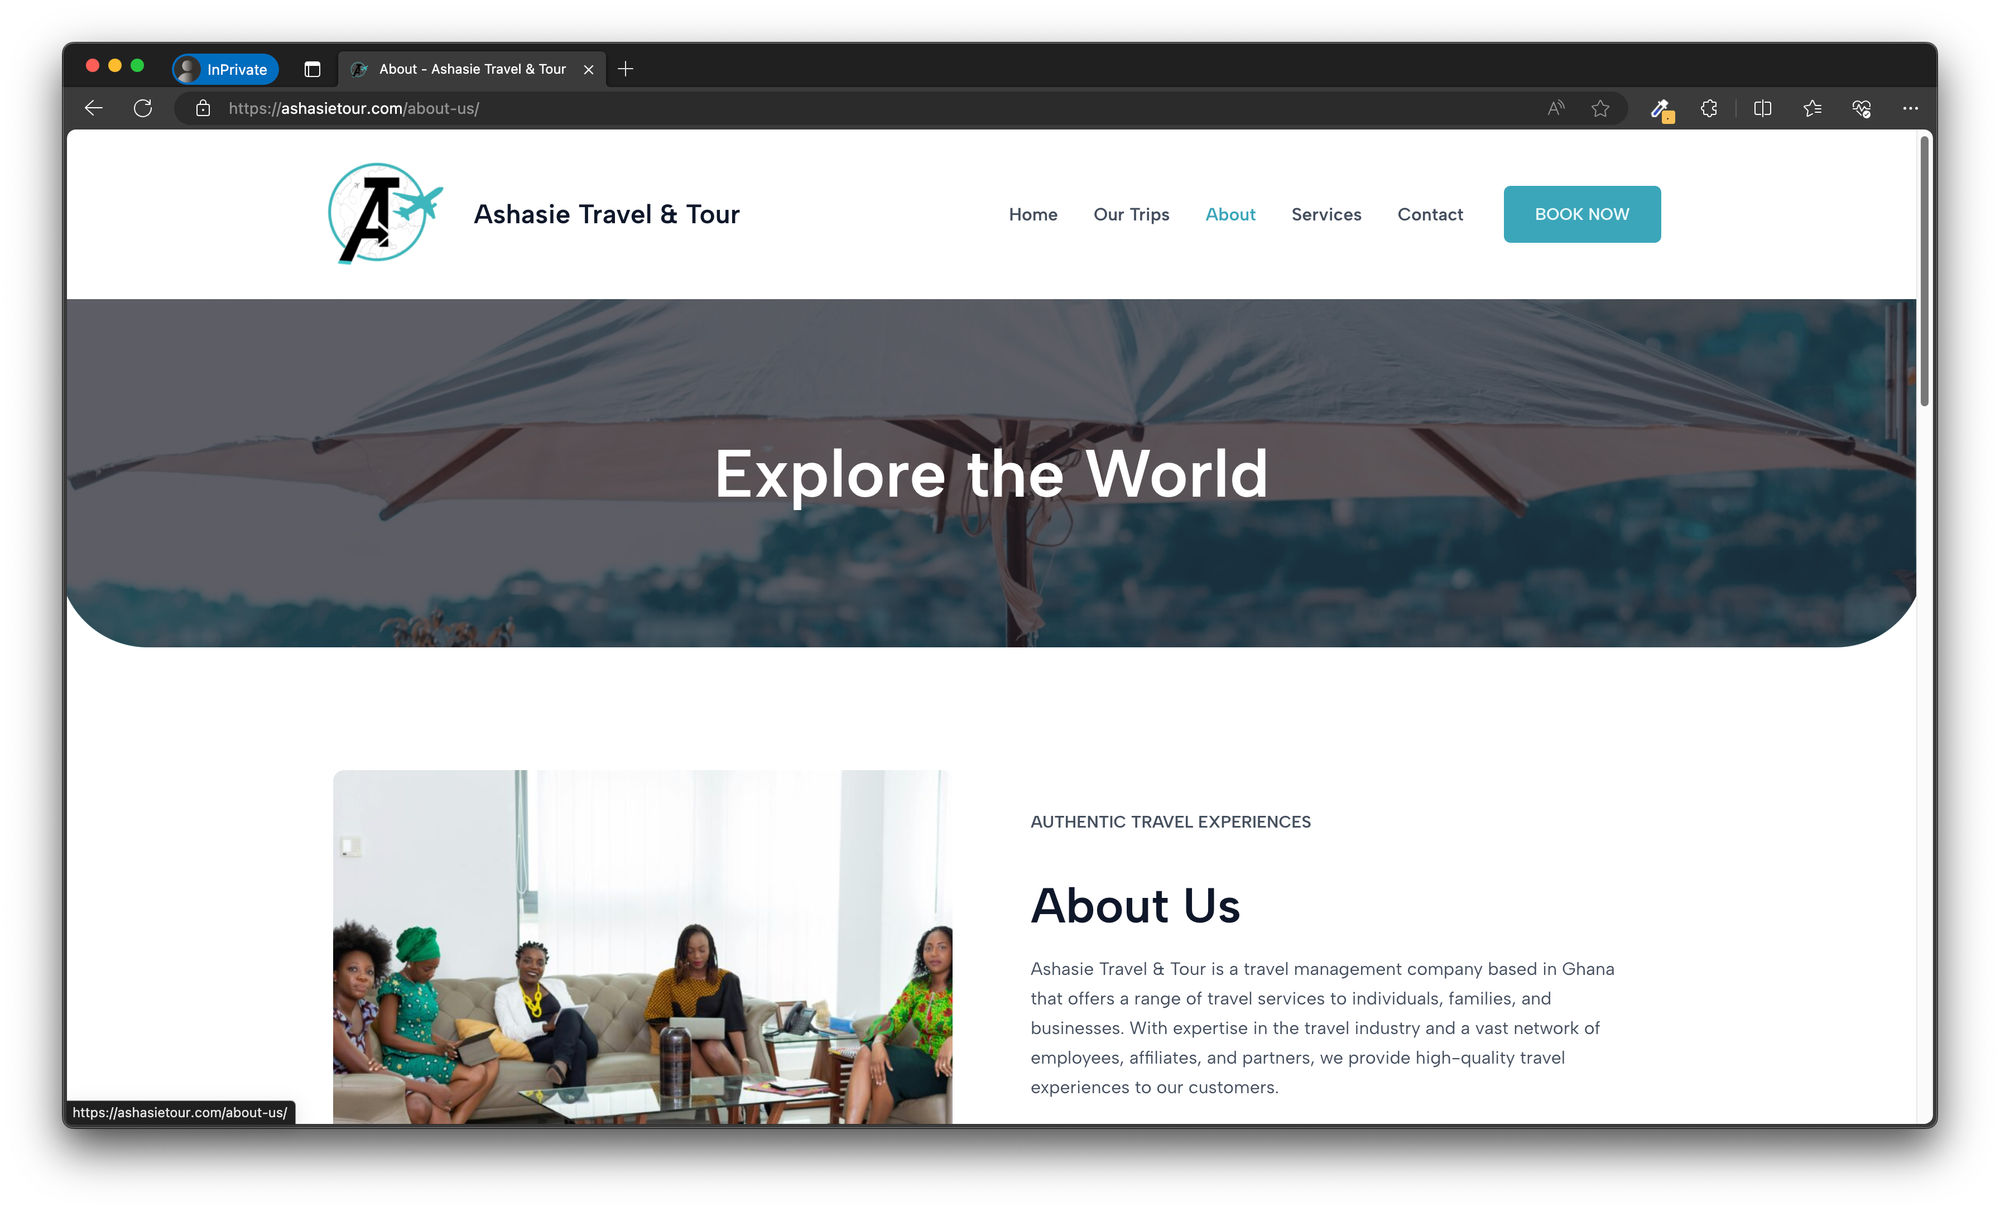Click the BOOK NOW button

[x=1581, y=213]
